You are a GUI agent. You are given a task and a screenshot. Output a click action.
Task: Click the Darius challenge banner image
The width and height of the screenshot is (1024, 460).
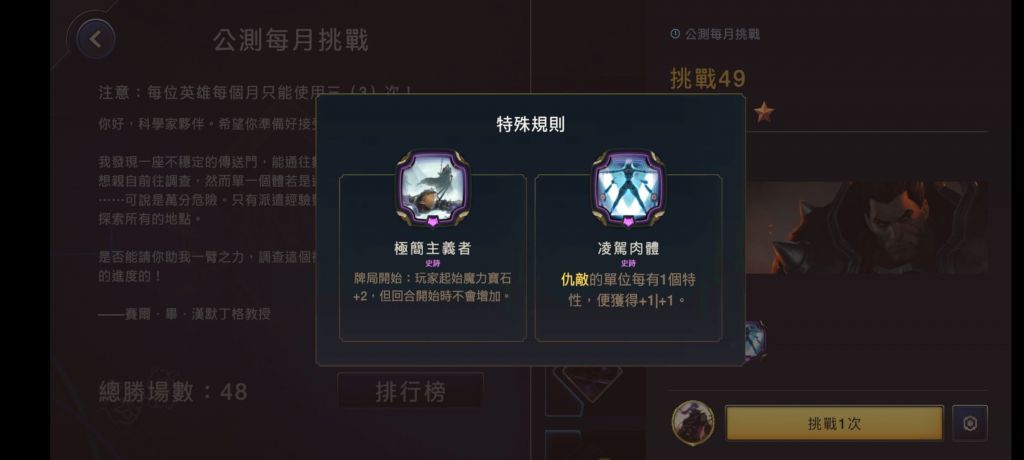tap(867, 227)
